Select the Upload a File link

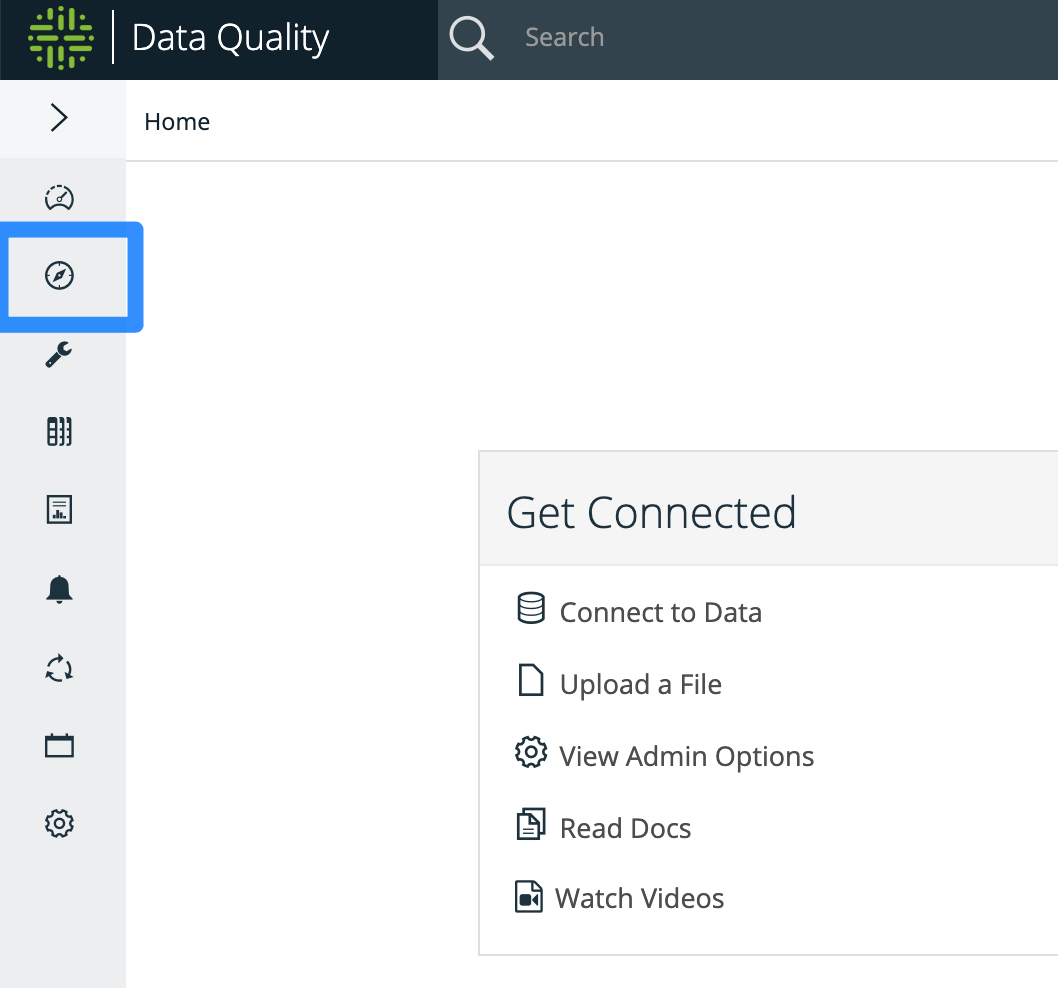tap(640, 684)
